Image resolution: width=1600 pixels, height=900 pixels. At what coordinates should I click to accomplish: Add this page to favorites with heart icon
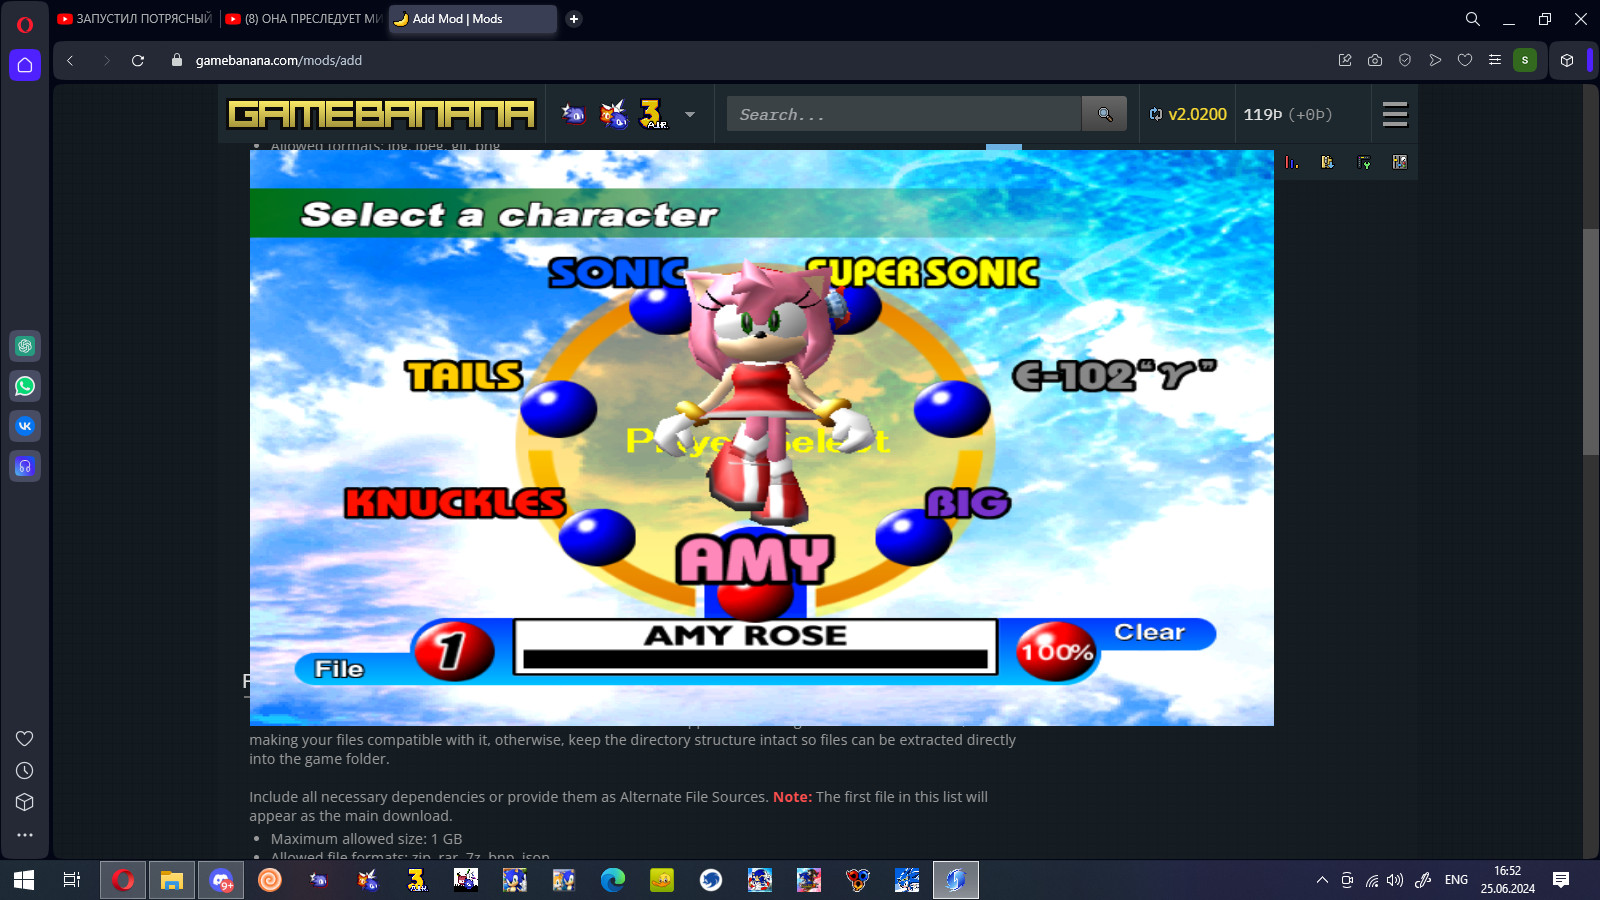point(1464,60)
